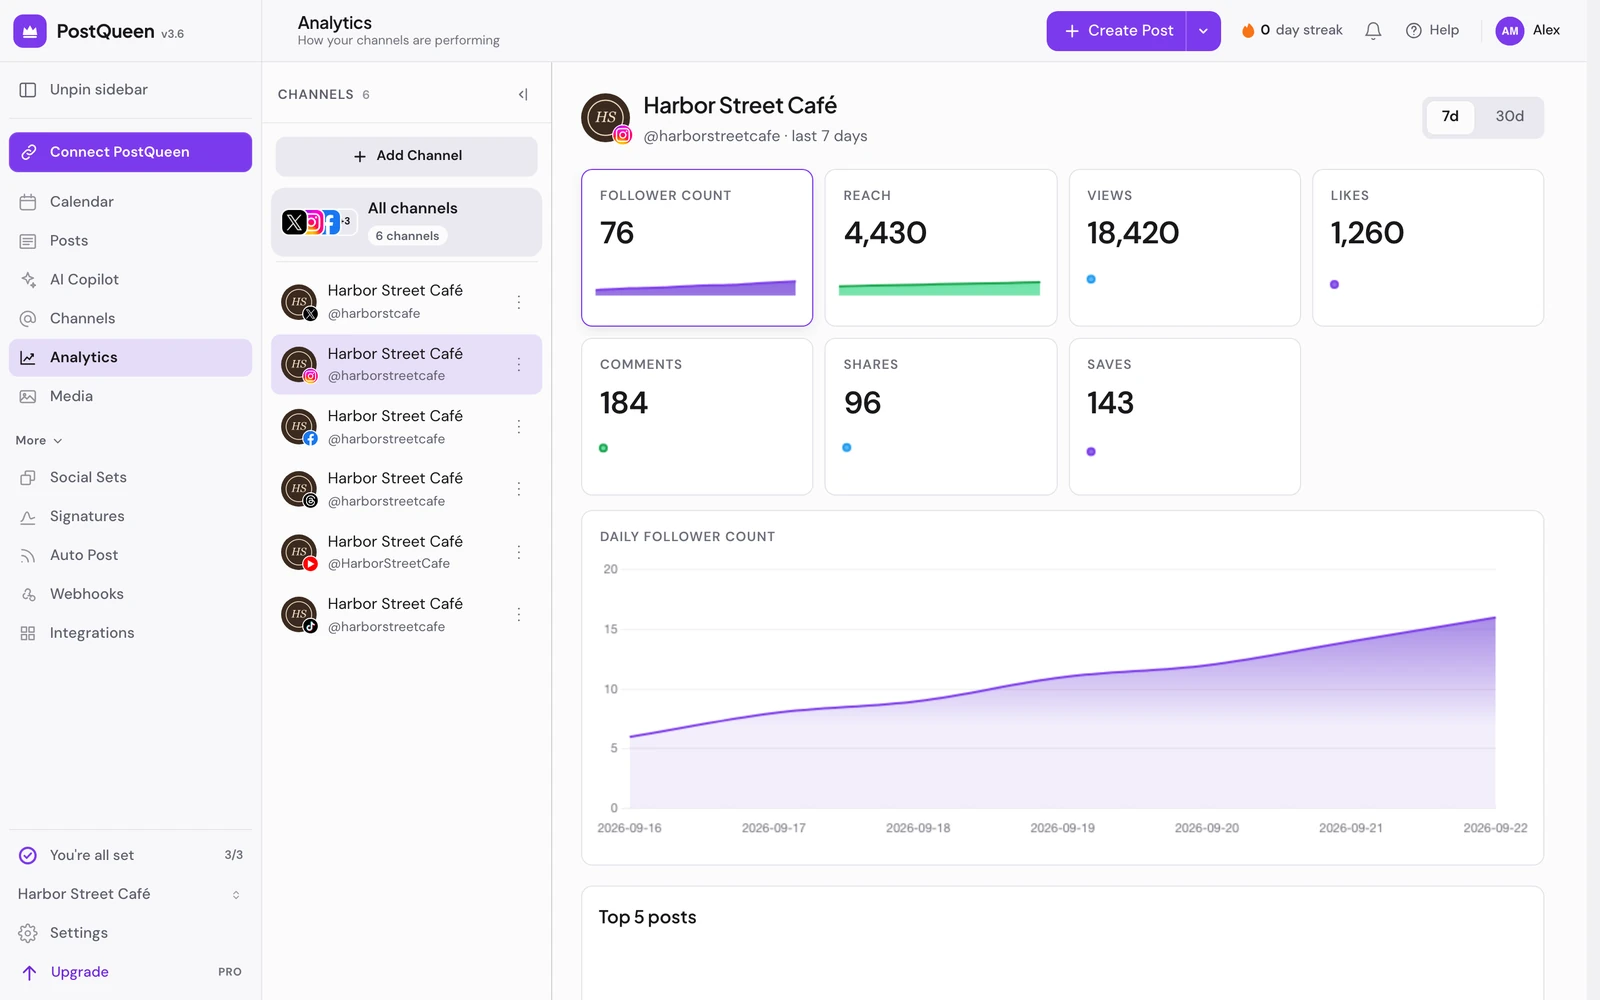Select the Views metric card
This screenshot has width=1600, height=1000.
[1185, 248]
